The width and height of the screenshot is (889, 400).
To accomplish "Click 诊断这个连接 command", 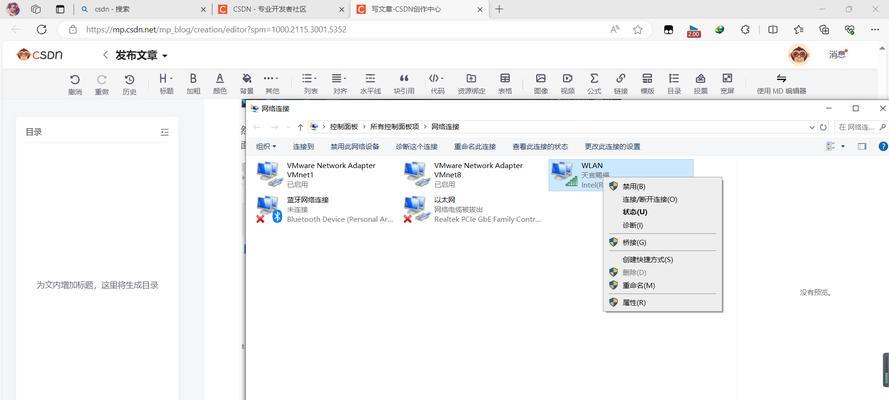I will pyautogui.click(x=417, y=147).
